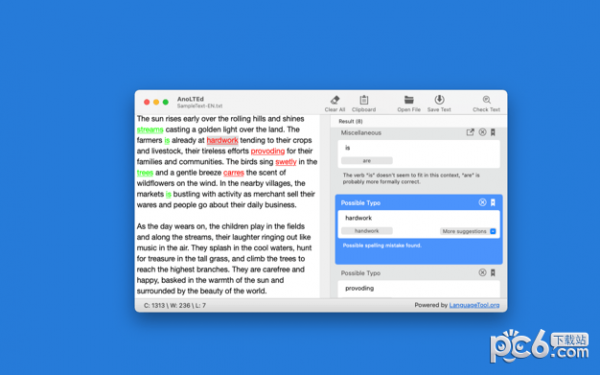Dismiss the provoding Possible Typo result
The height and width of the screenshot is (375, 600).
(x=482, y=272)
